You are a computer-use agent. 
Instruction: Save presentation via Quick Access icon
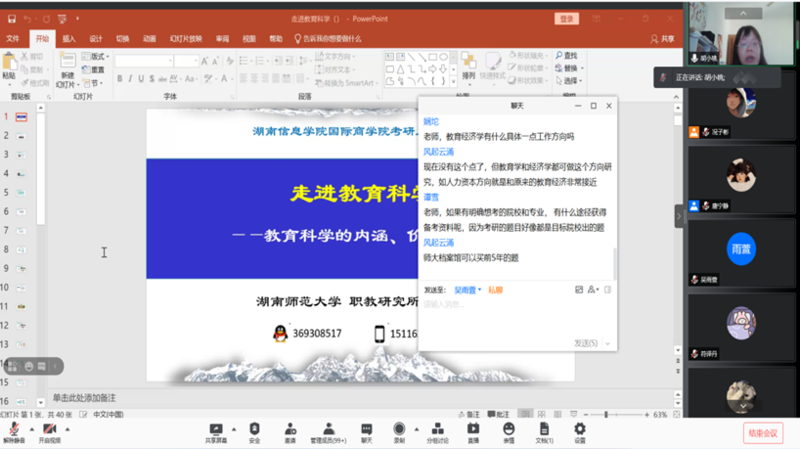[x=12, y=19]
